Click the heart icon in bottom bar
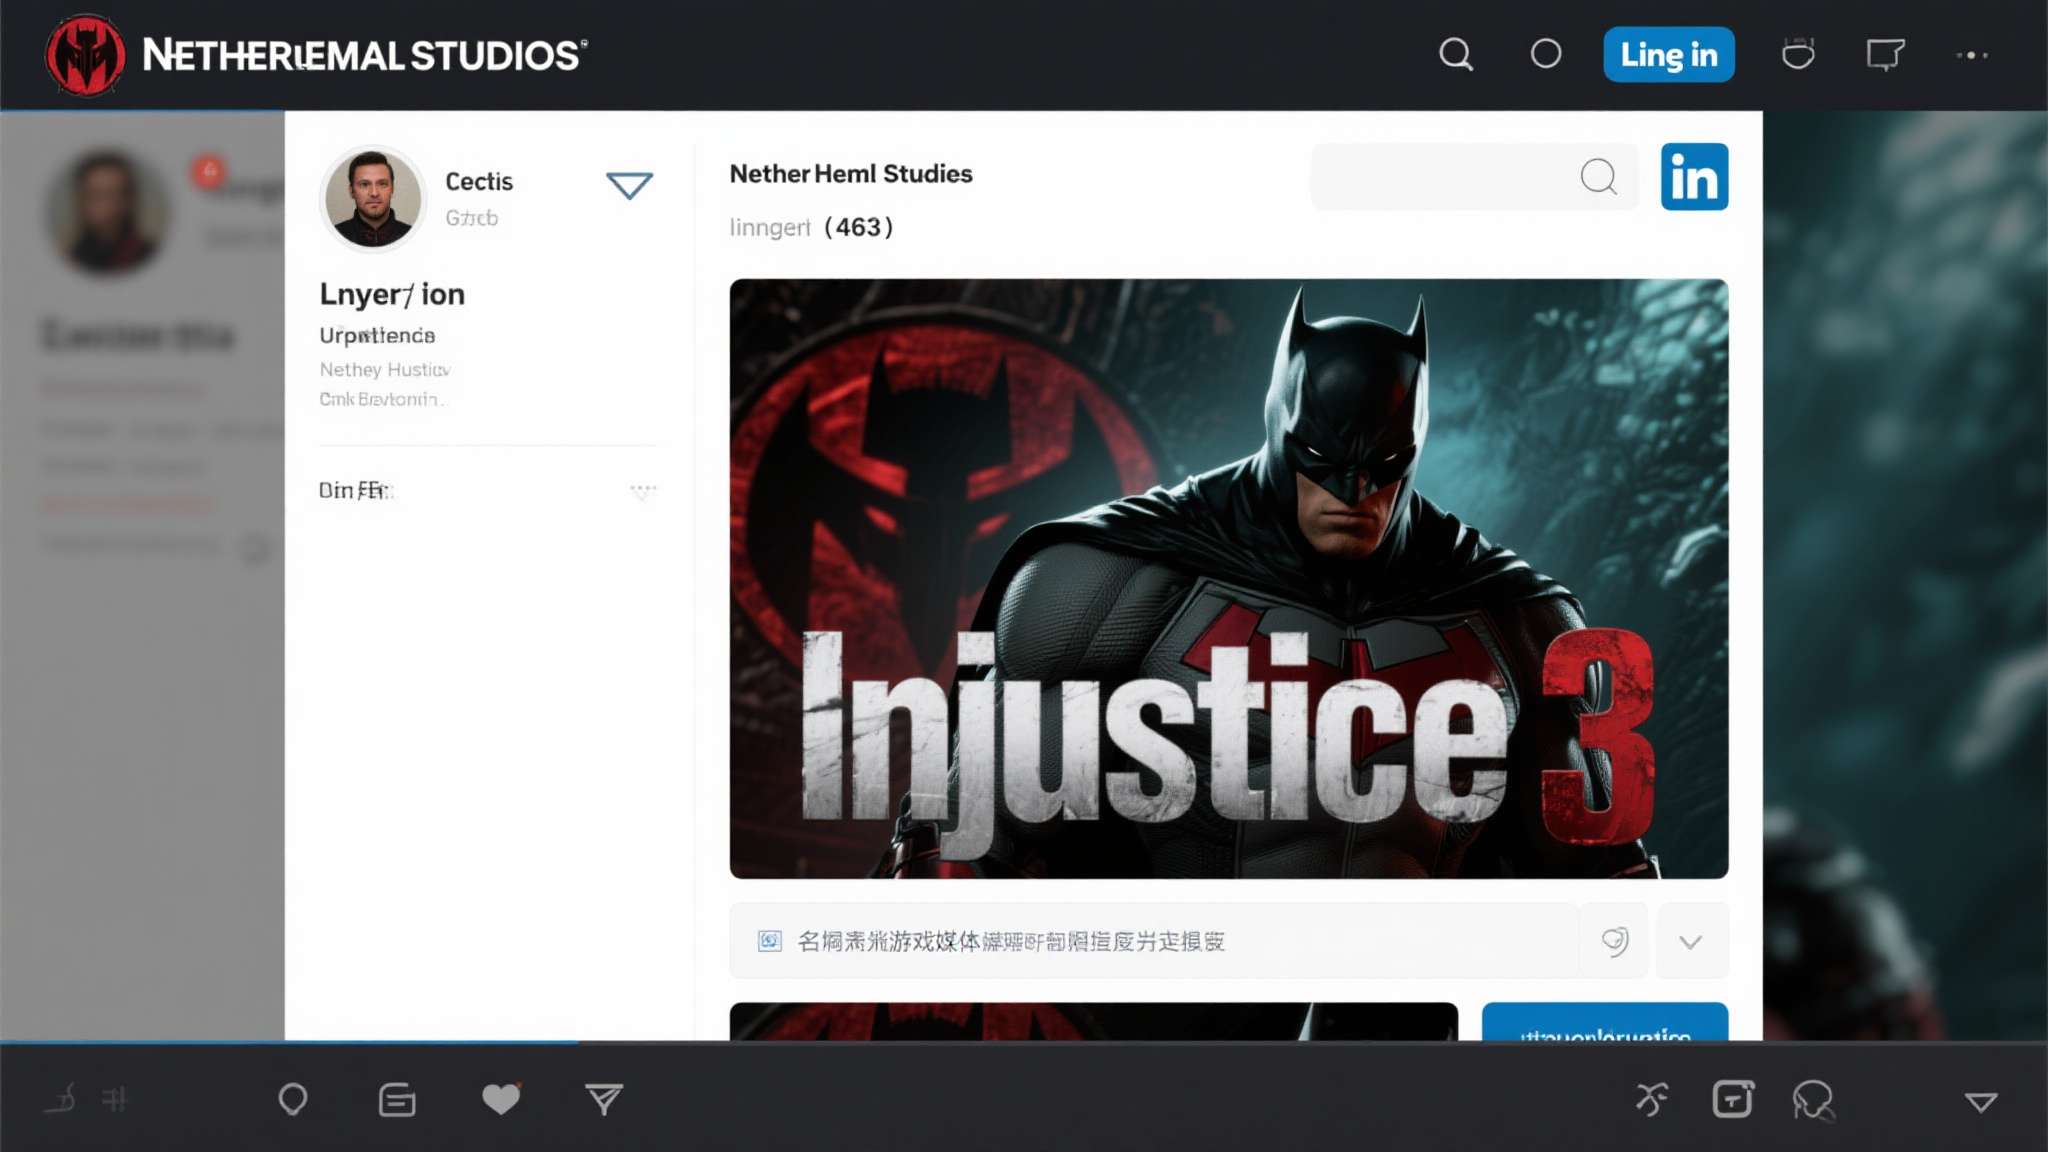2048x1152 pixels. point(501,1099)
